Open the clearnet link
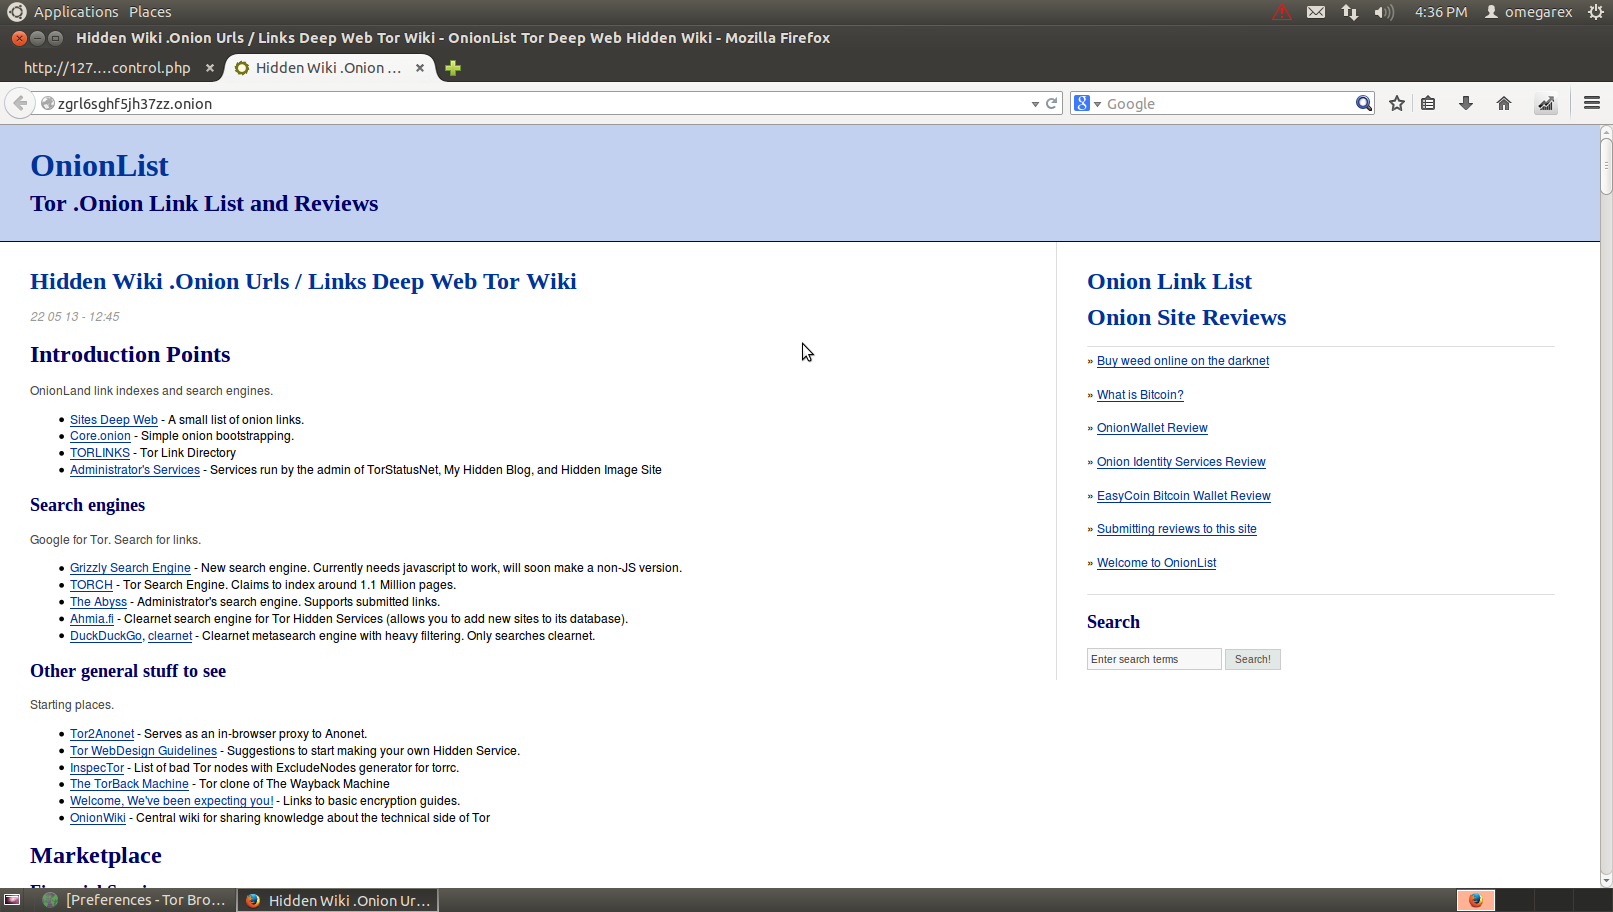 [170, 636]
